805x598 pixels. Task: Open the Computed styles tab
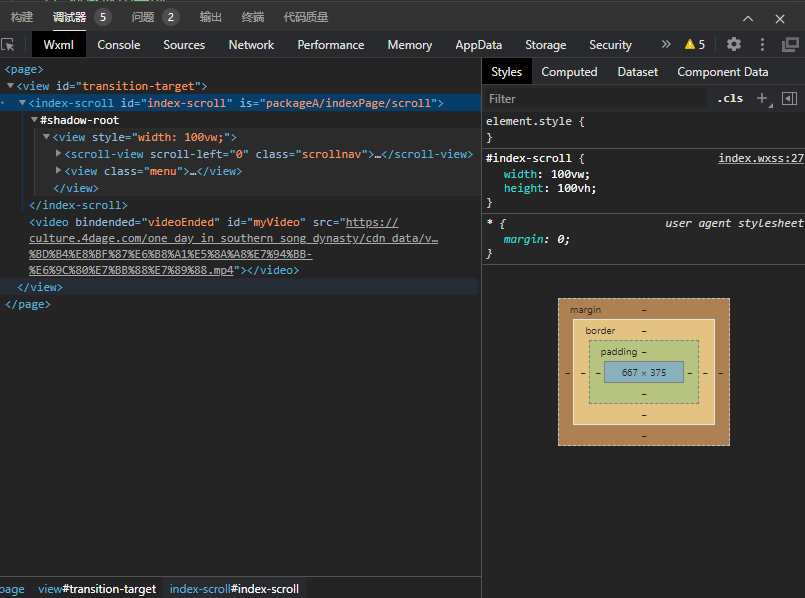click(x=569, y=72)
